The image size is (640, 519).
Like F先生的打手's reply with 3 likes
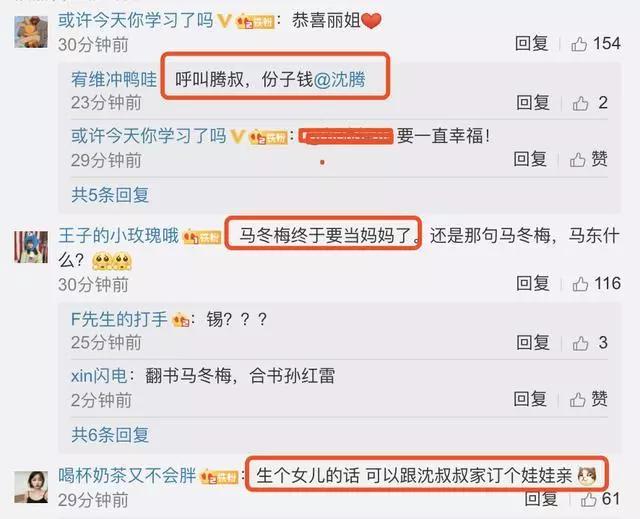tap(590, 343)
